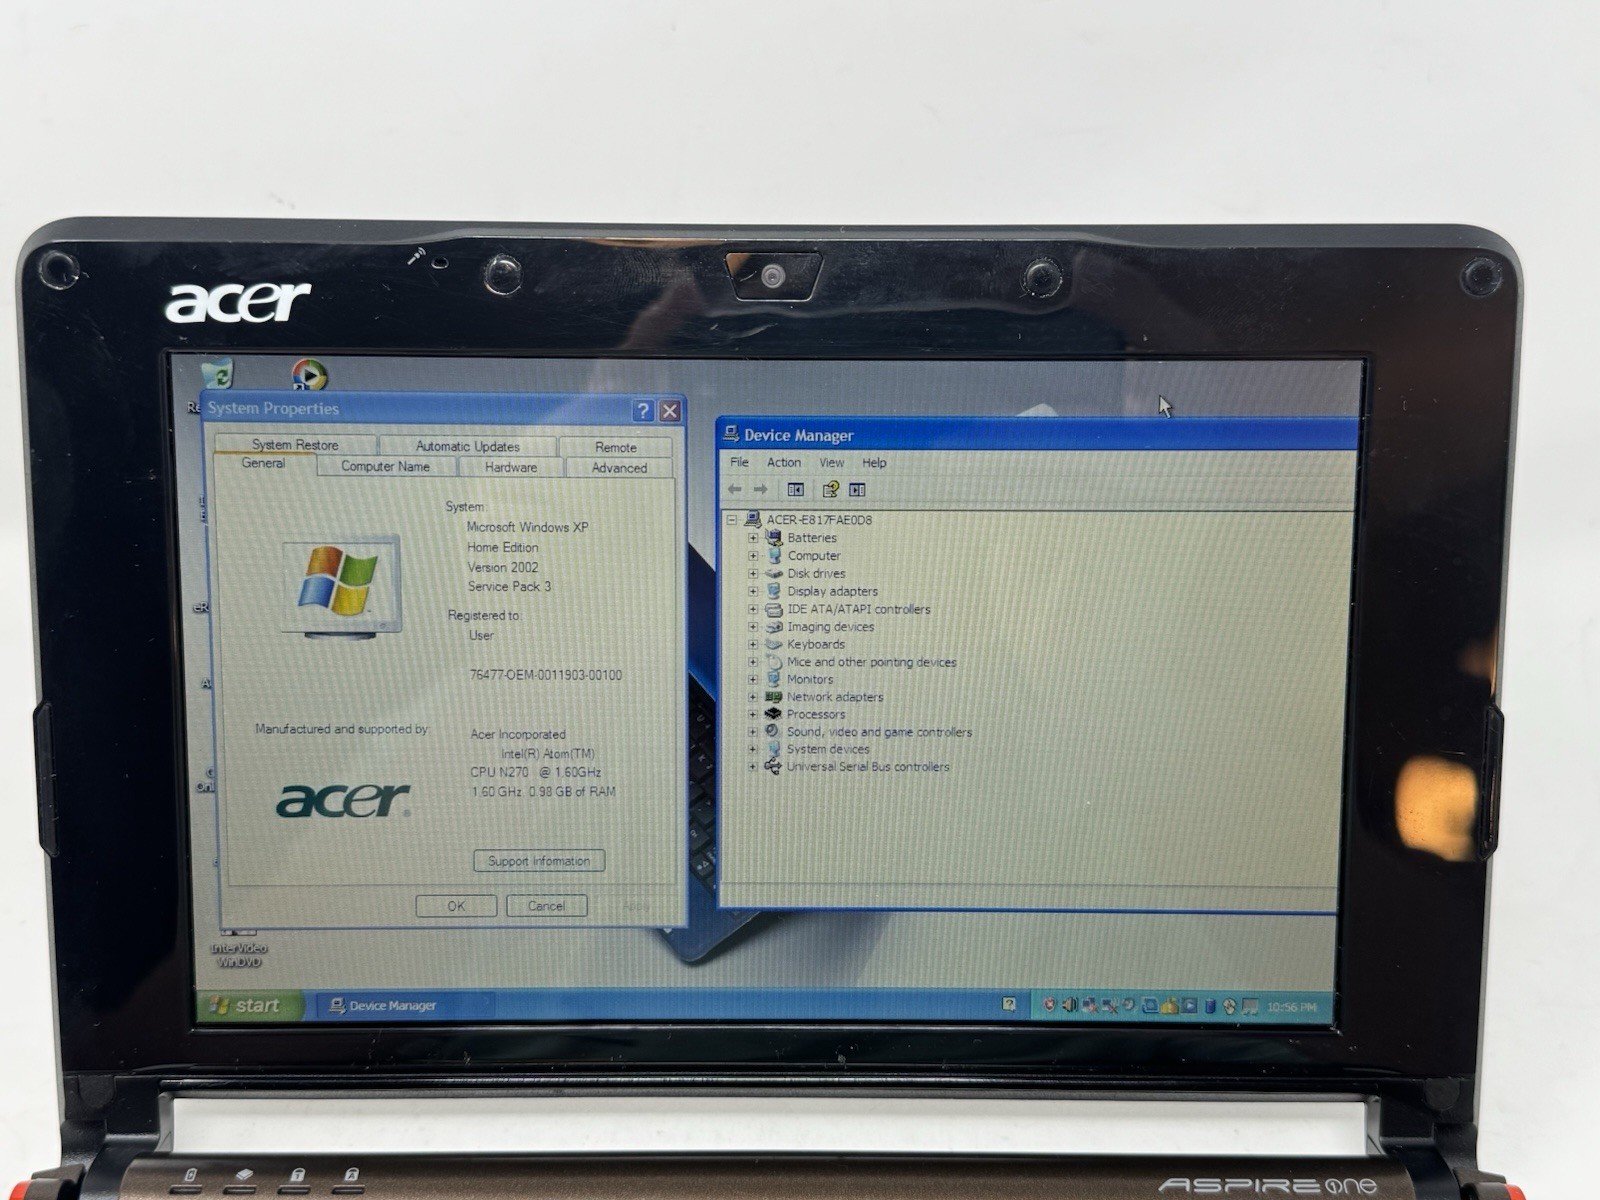Click the Windows start button

click(248, 1005)
